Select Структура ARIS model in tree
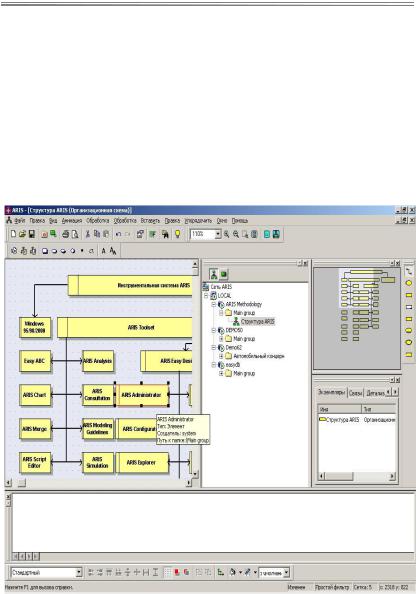Viewport: 416px width, 594px height. [x=257, y=322]
